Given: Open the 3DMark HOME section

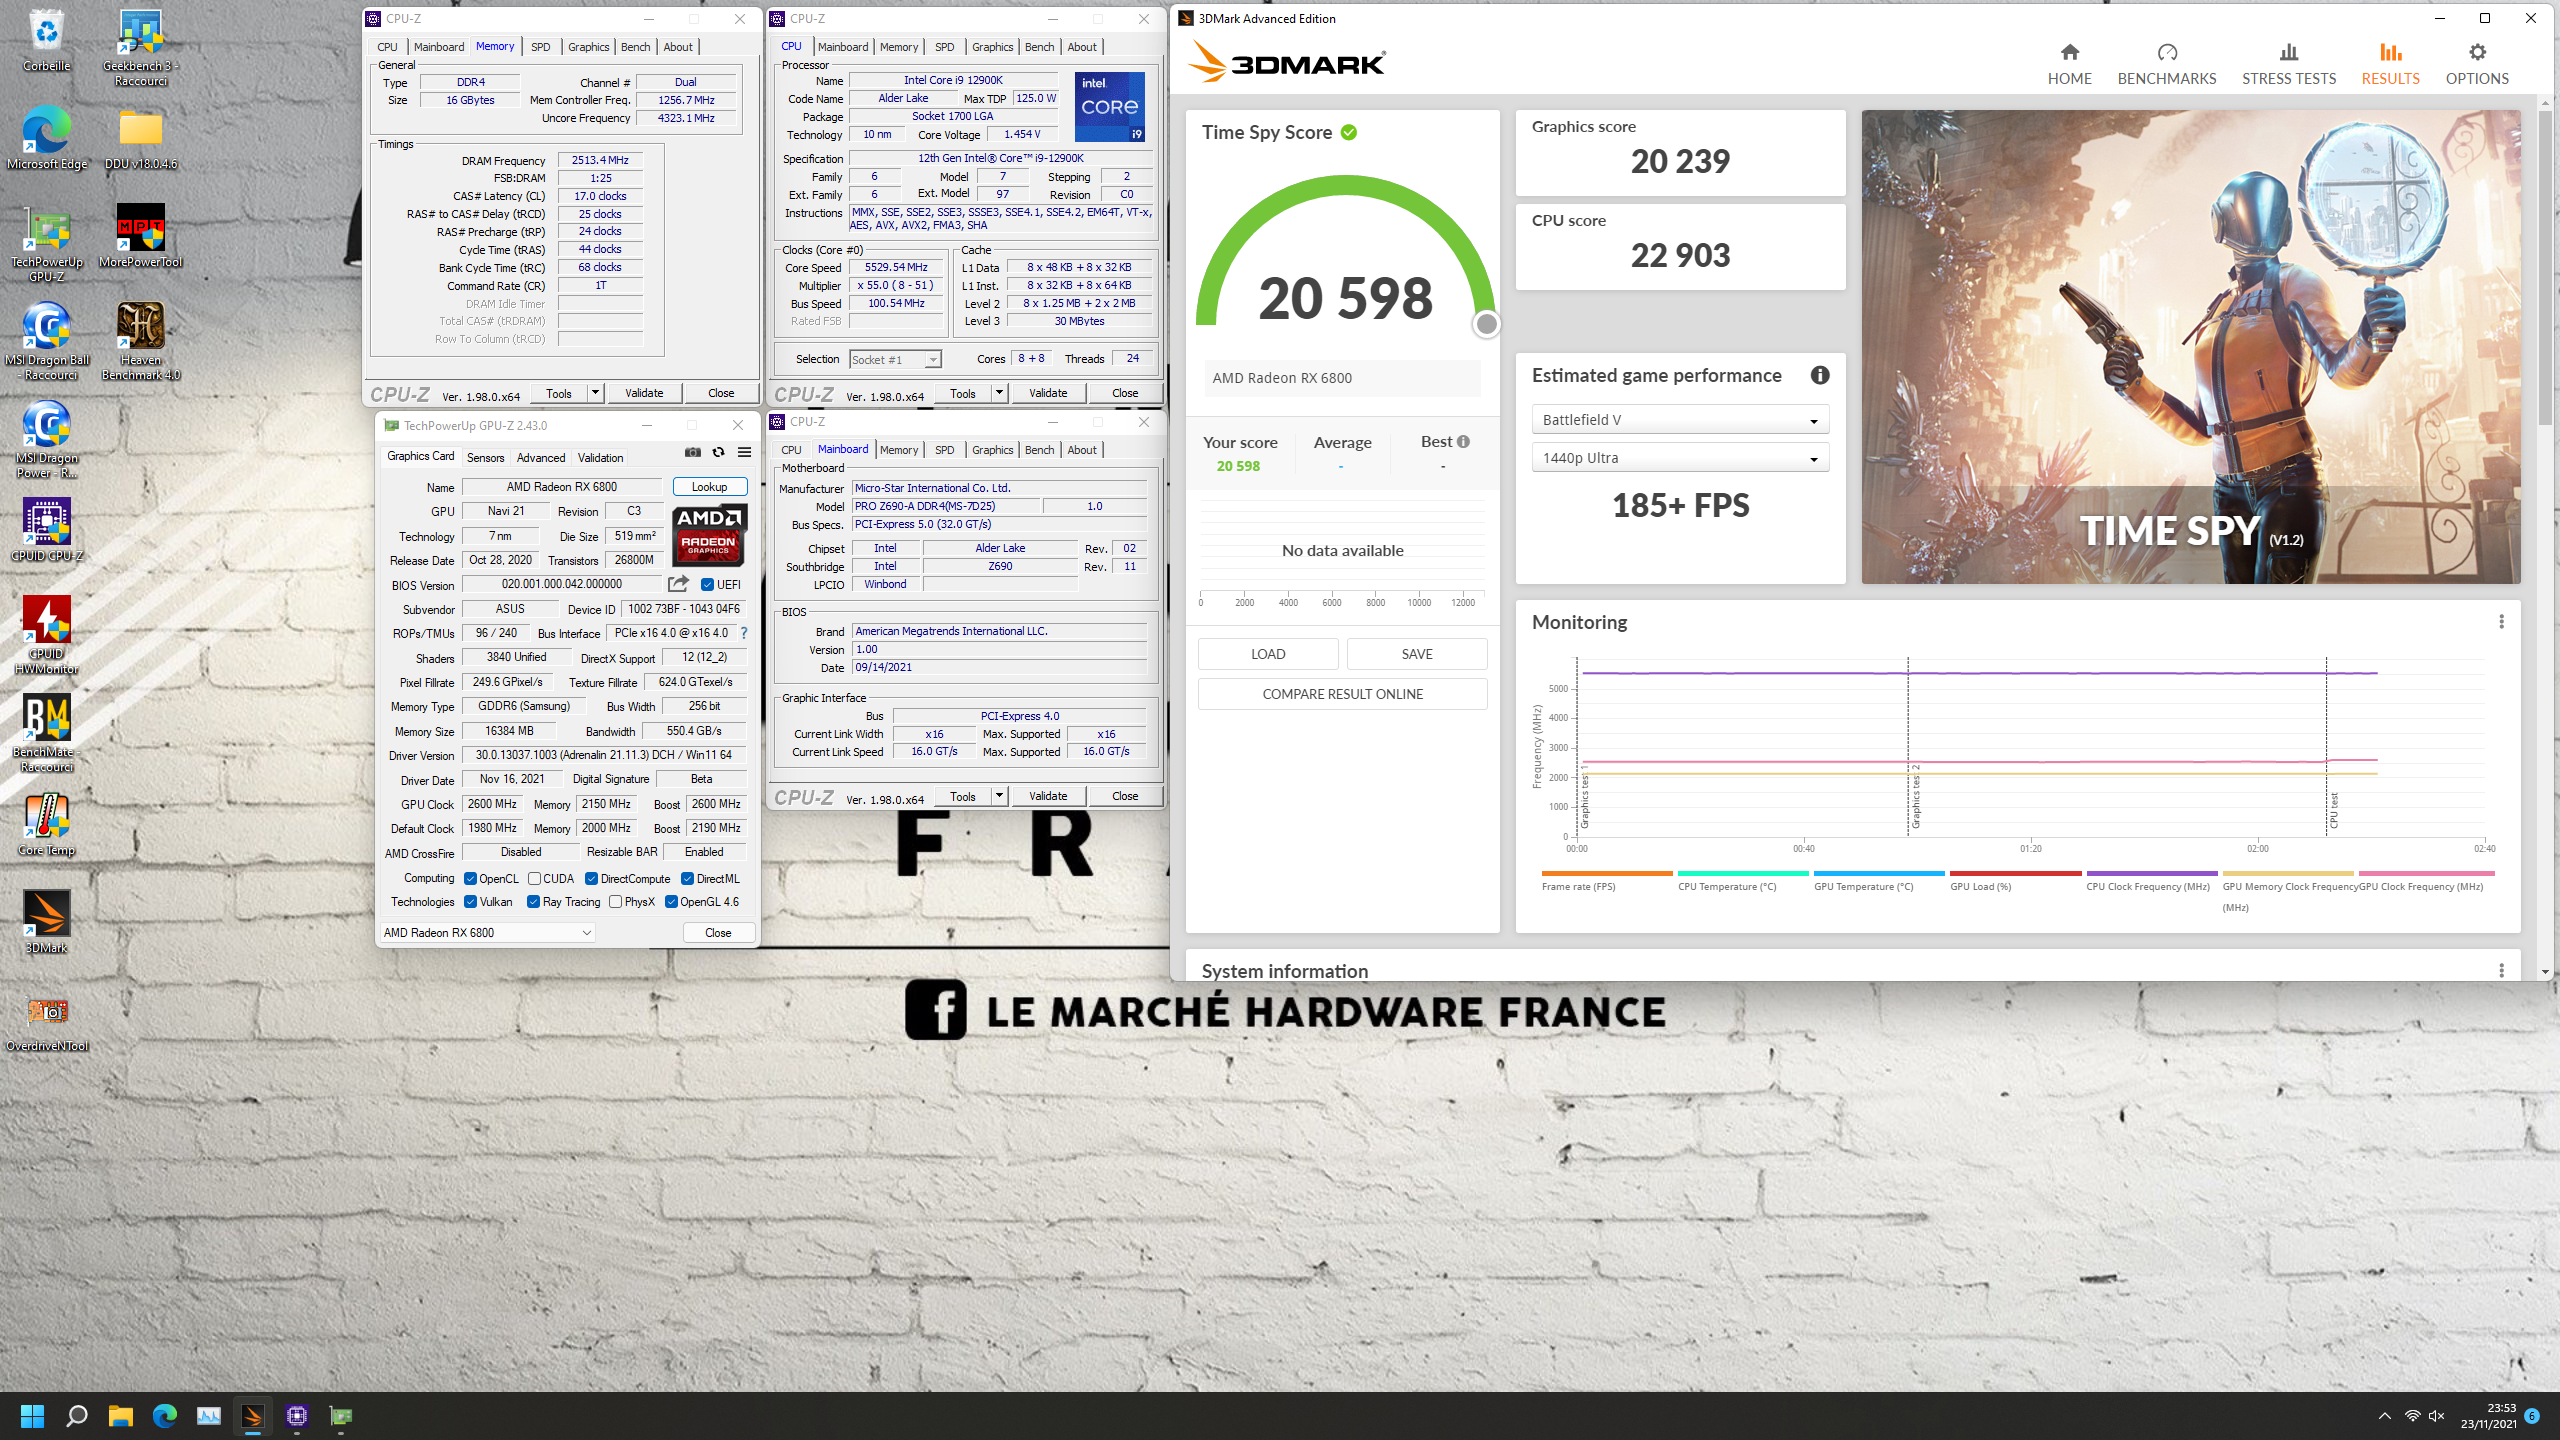Looking at the screenshot, I should click(2069, 64).
